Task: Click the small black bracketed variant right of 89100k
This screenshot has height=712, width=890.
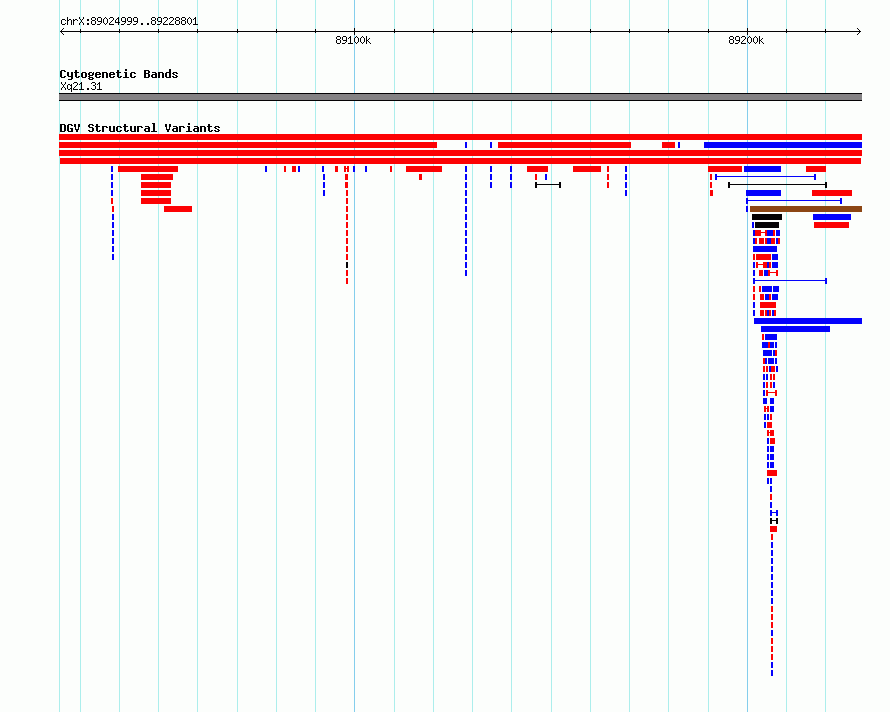Action: 548,185
